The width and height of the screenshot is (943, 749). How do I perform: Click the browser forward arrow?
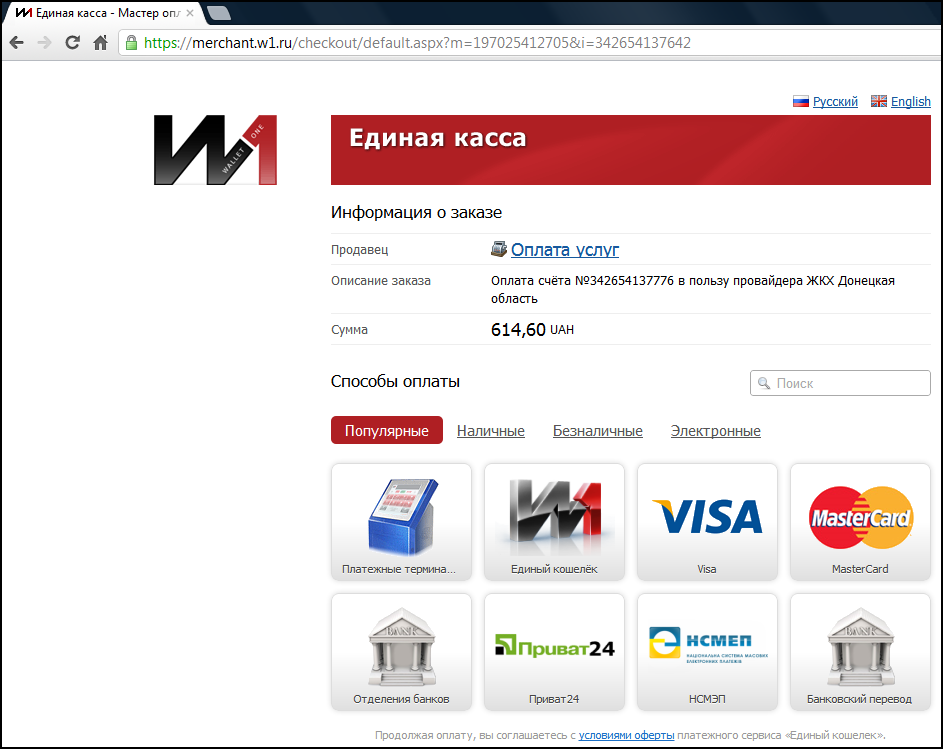[x=45, y=43]
